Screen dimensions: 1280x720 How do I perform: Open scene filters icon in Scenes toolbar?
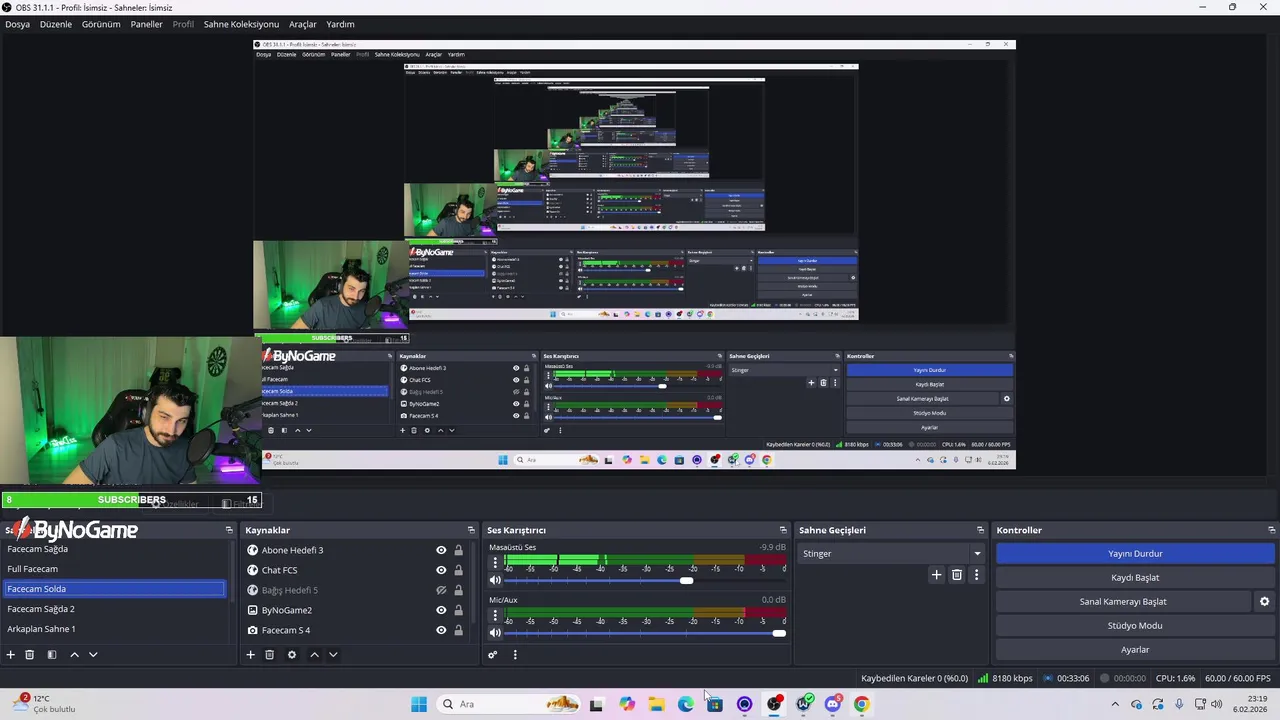(52, 655)
